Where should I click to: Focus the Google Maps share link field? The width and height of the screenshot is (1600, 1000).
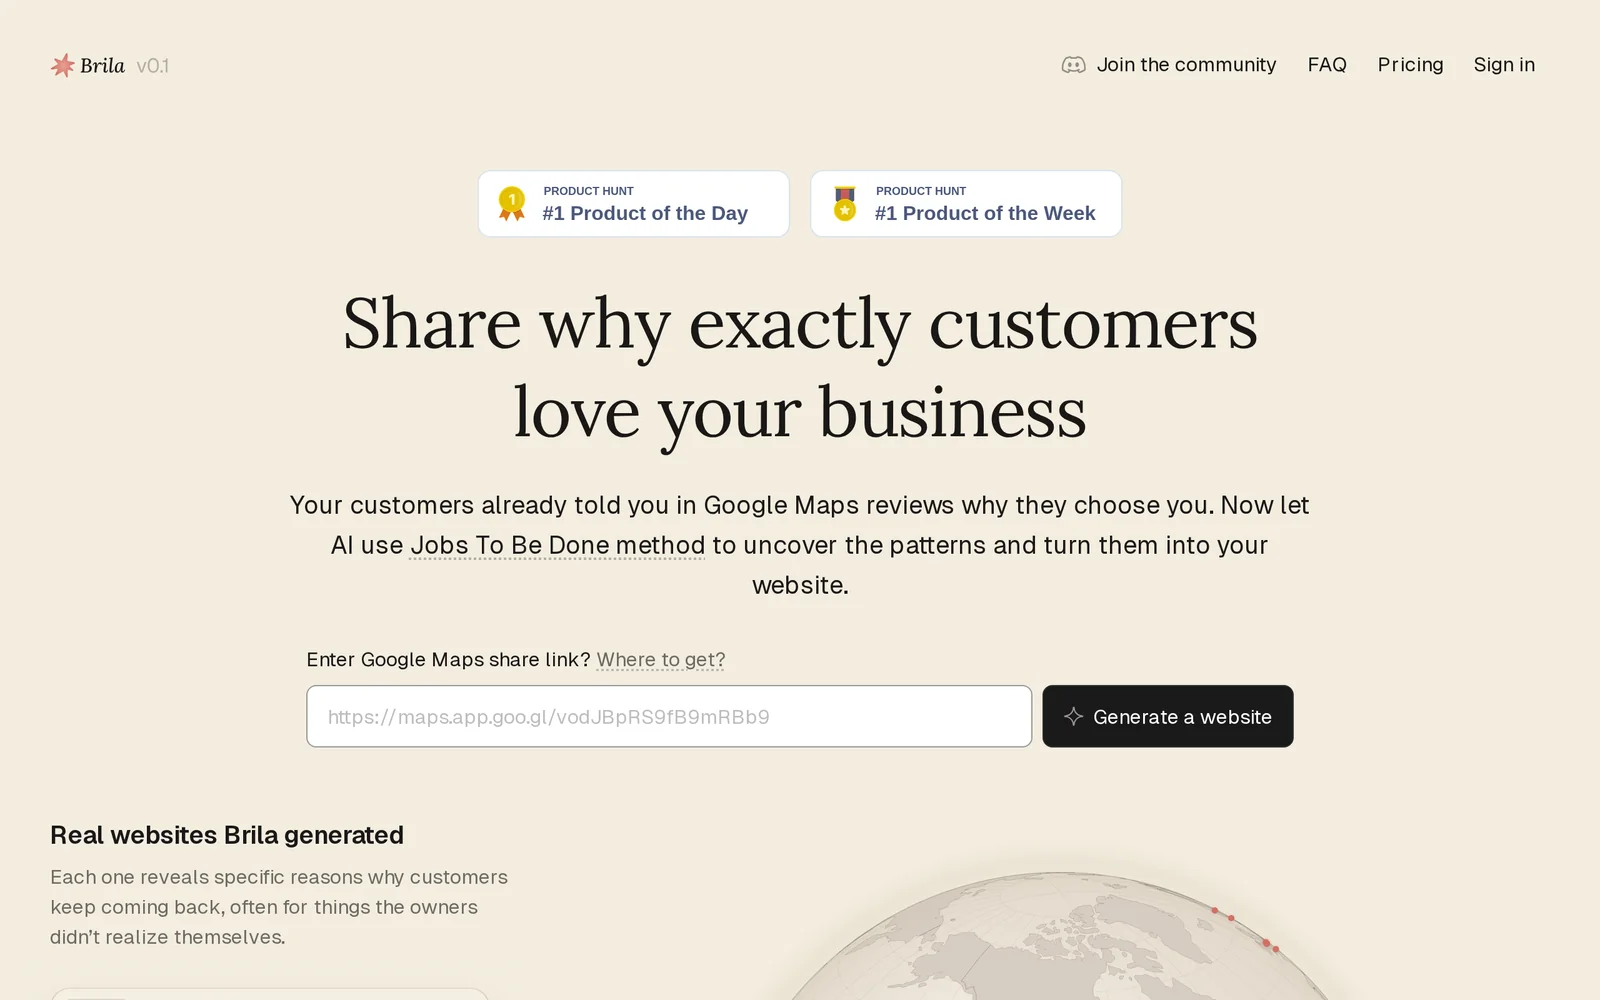tap(669, 716)
